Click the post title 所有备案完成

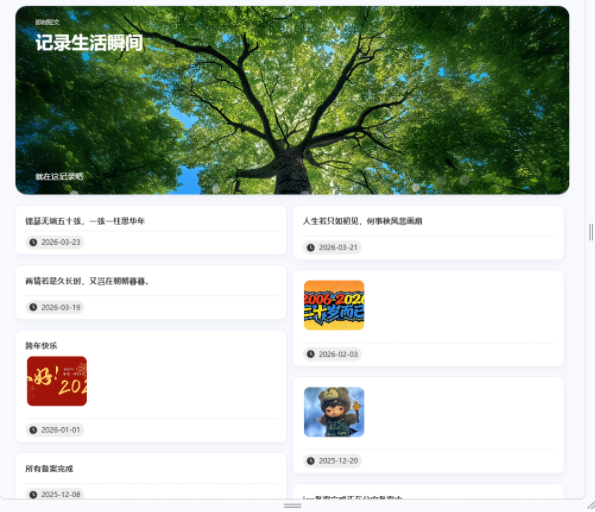coord(49,469)
